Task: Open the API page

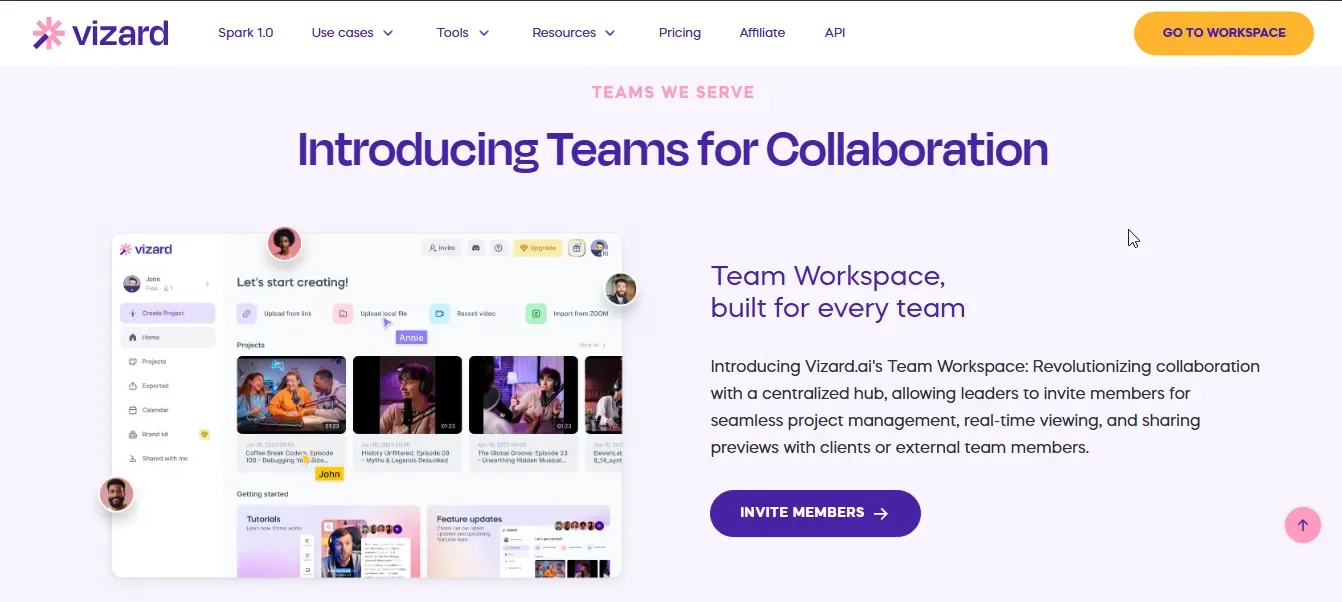Action: (835, 33)
